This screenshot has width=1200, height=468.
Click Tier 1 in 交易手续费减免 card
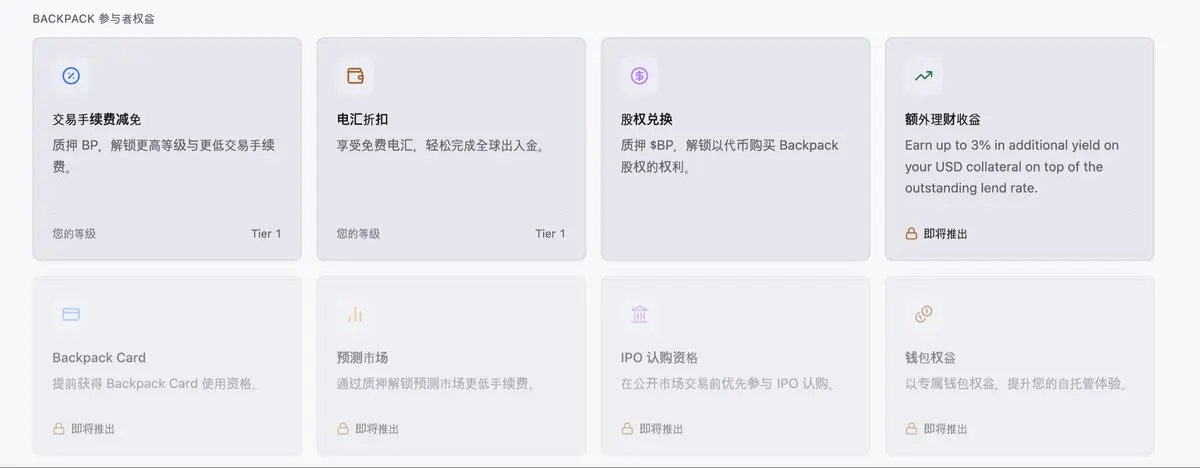[x=266, y=233]
